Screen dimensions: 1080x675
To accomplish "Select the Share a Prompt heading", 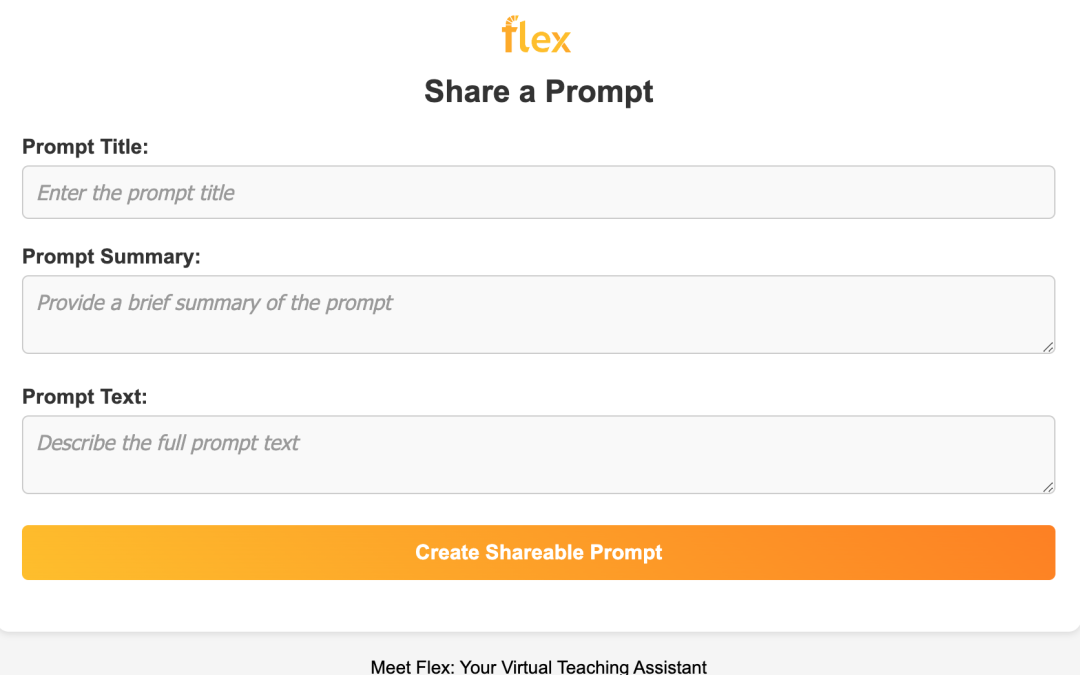I will (538, 91).
